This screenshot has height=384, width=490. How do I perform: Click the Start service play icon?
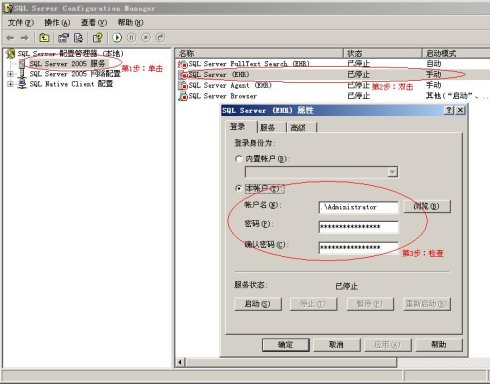point(117,37)
